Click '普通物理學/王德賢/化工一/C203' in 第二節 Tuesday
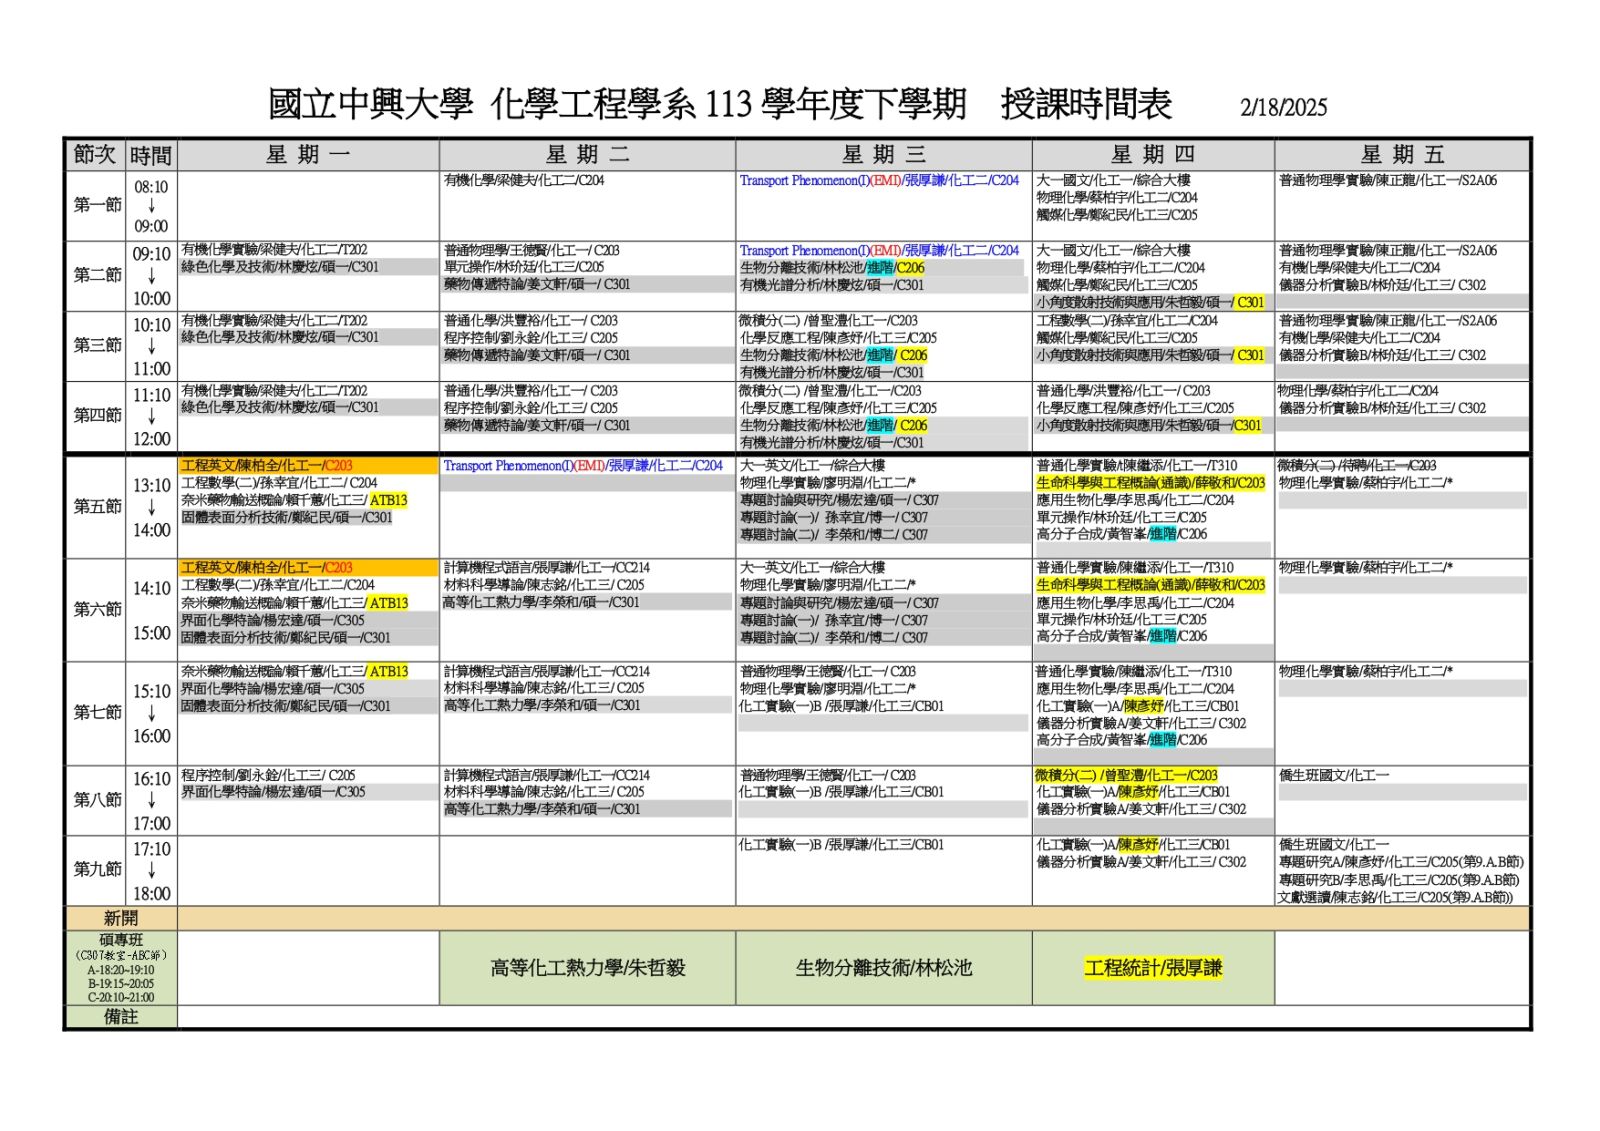Image resolution: width=1600 pixels, height=1131 pixels. 531,251
